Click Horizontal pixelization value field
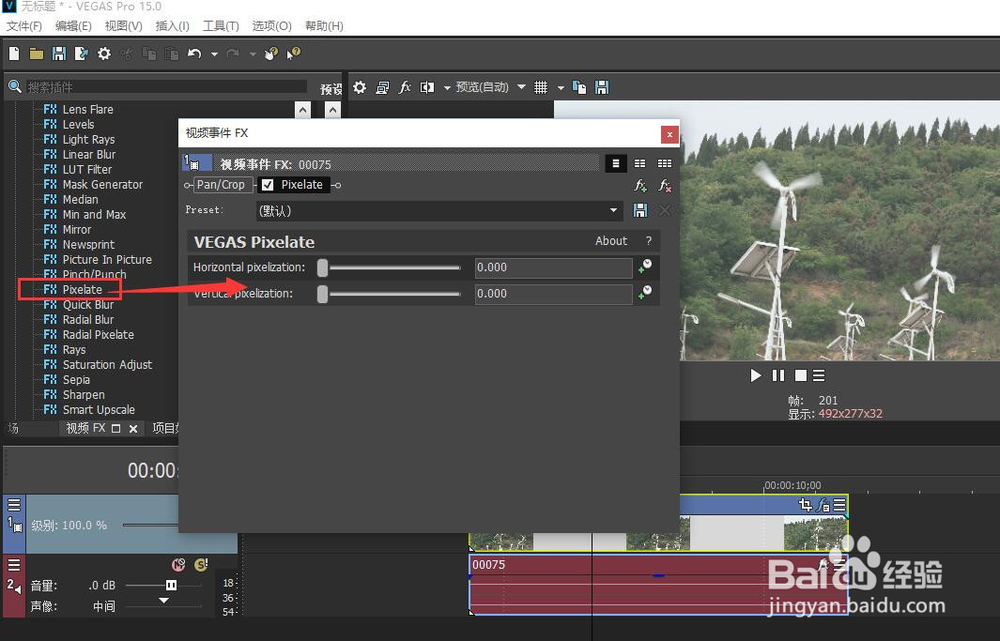 click(x=554, y=267)
